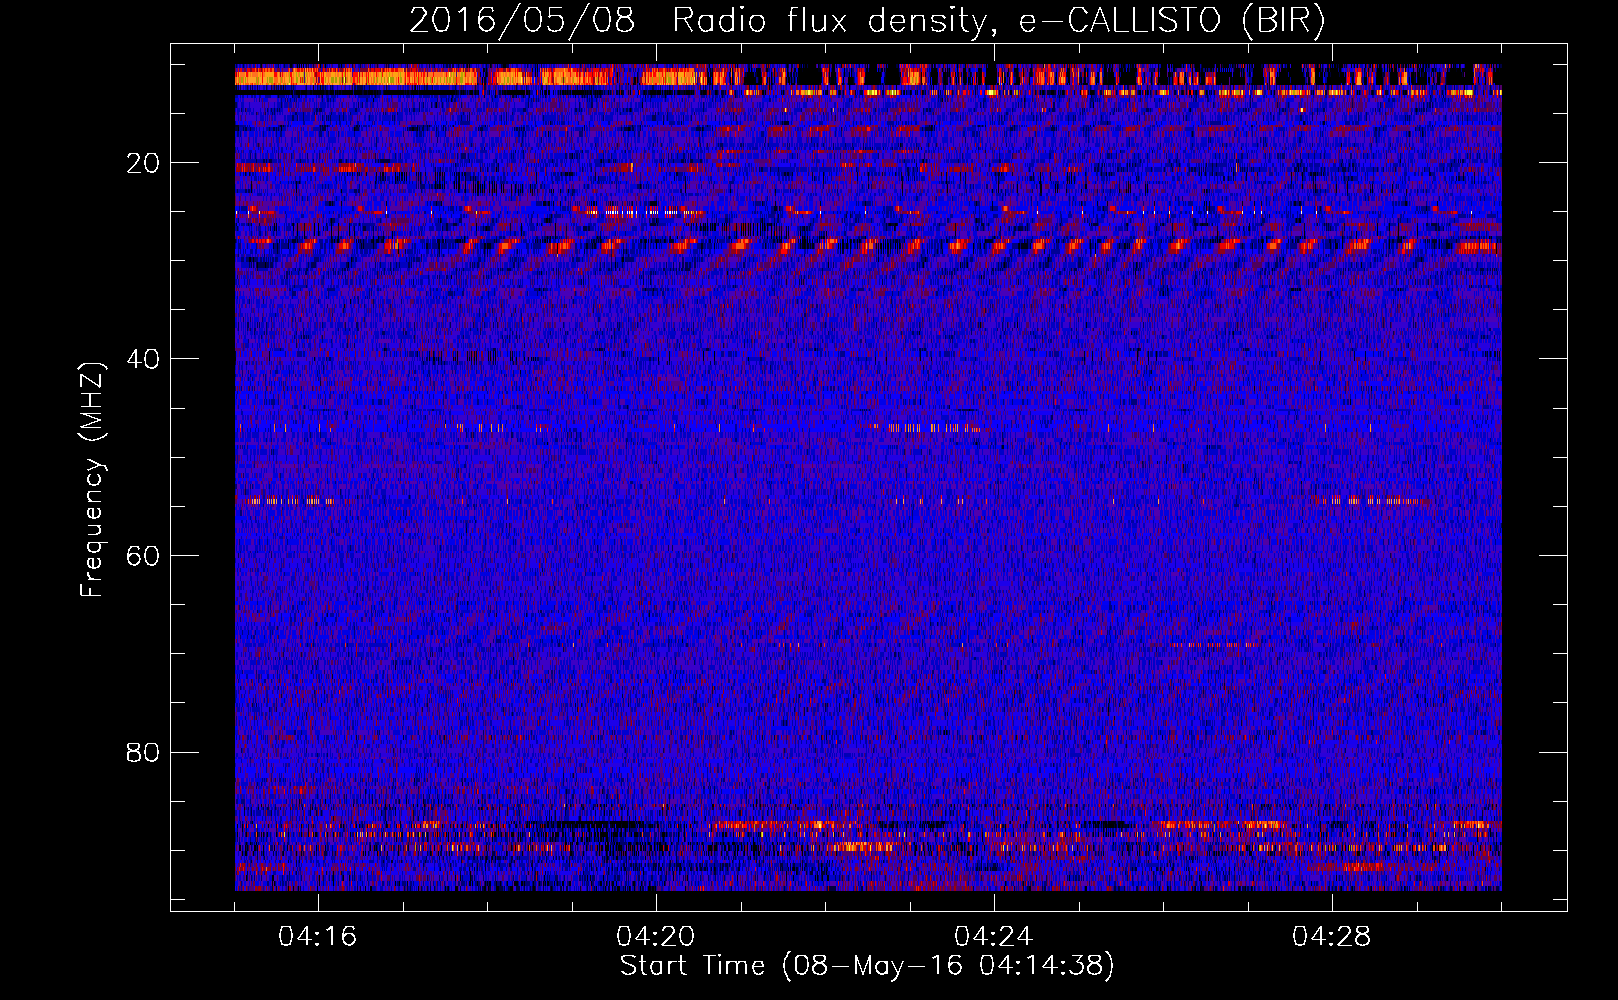Click the date "2016/05/08" in the title
Viewport: 1618px width, 1000px height.
pos(522,20)
